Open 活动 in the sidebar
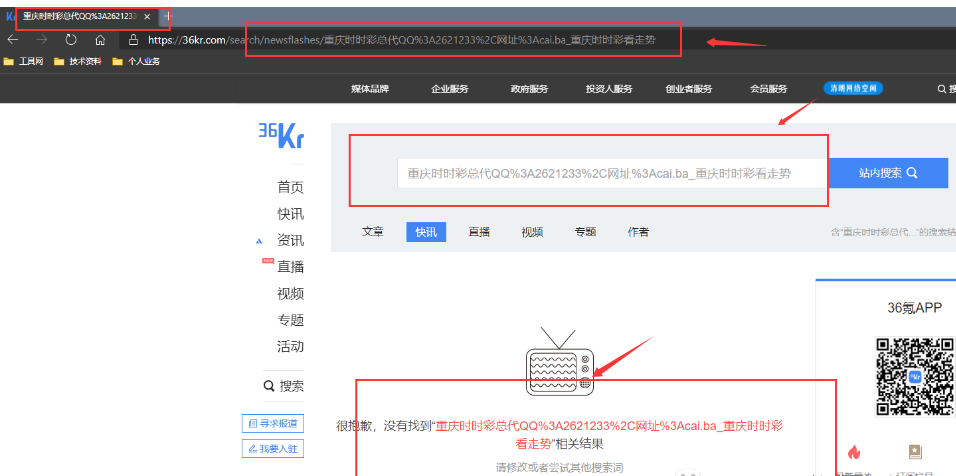Image resolution: width=956 pixels, height=476 pixels. (290, 347)
